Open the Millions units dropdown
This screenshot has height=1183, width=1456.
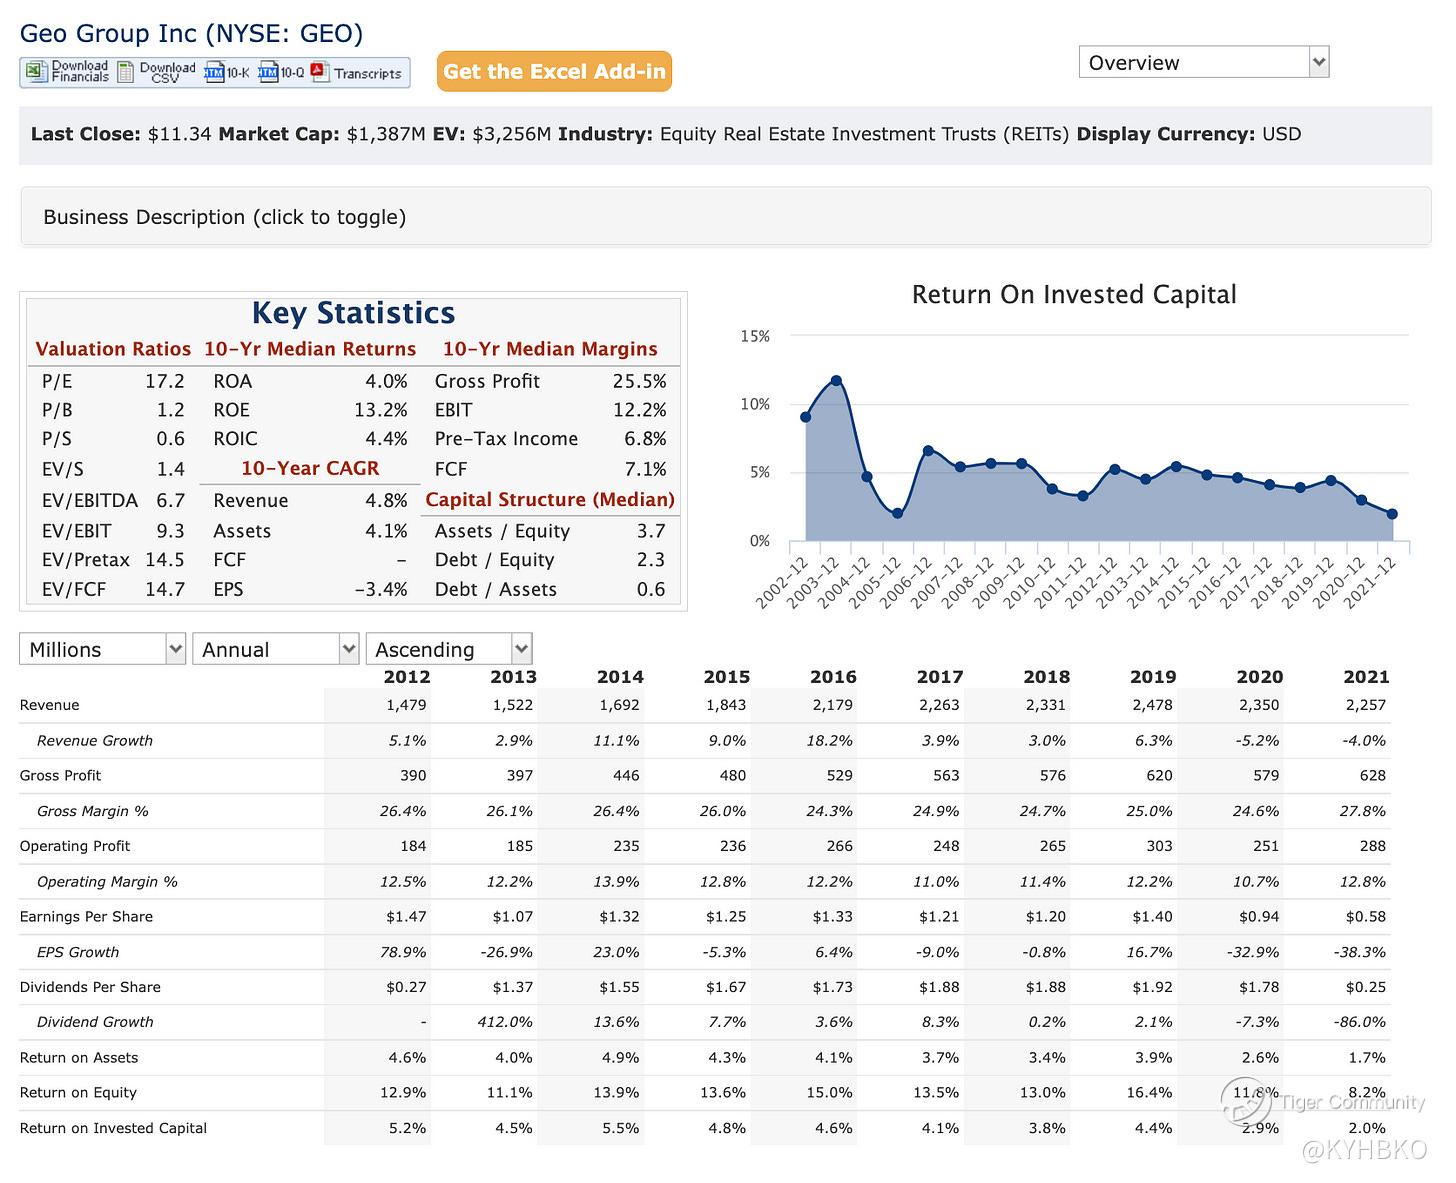[x=102, y=649]
